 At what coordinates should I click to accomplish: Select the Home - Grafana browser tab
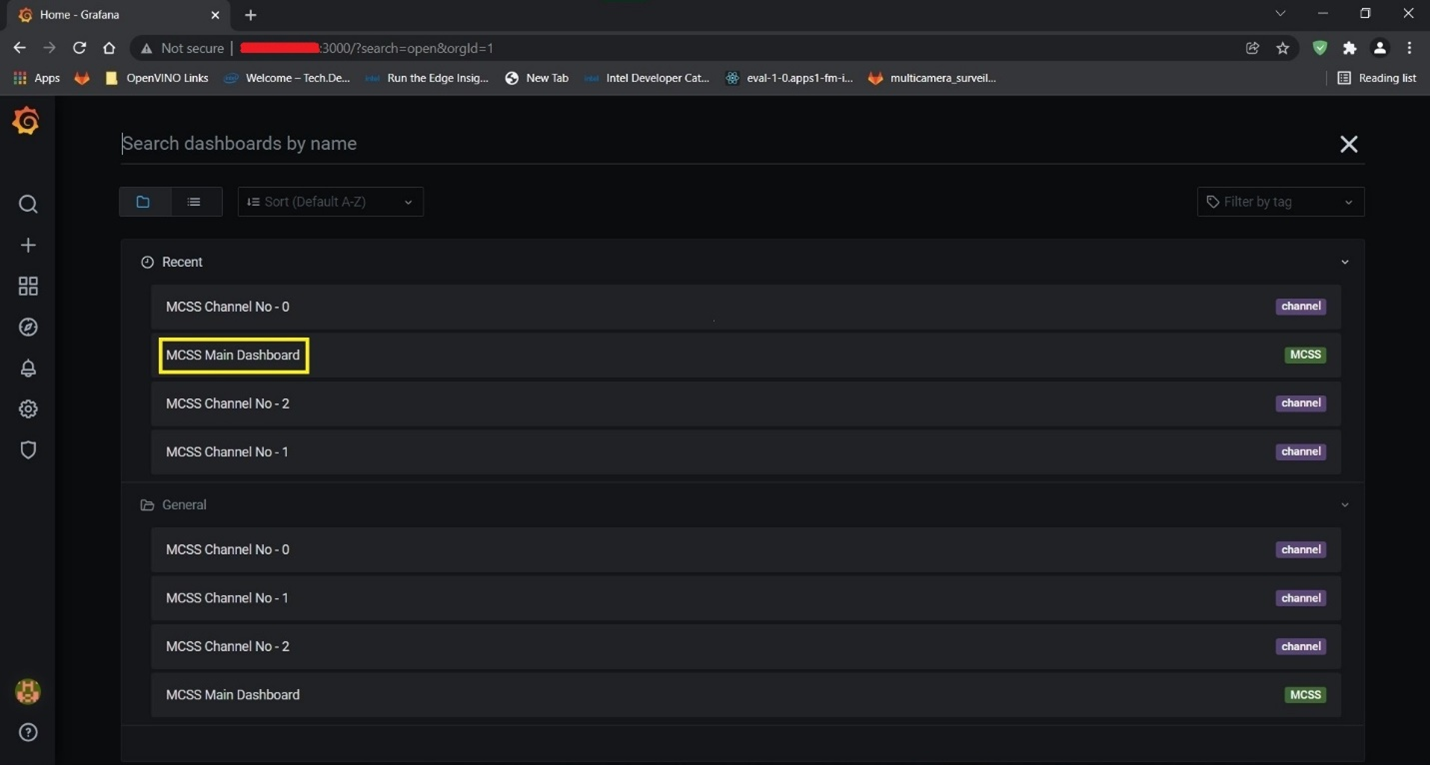[x=110, y=15]
